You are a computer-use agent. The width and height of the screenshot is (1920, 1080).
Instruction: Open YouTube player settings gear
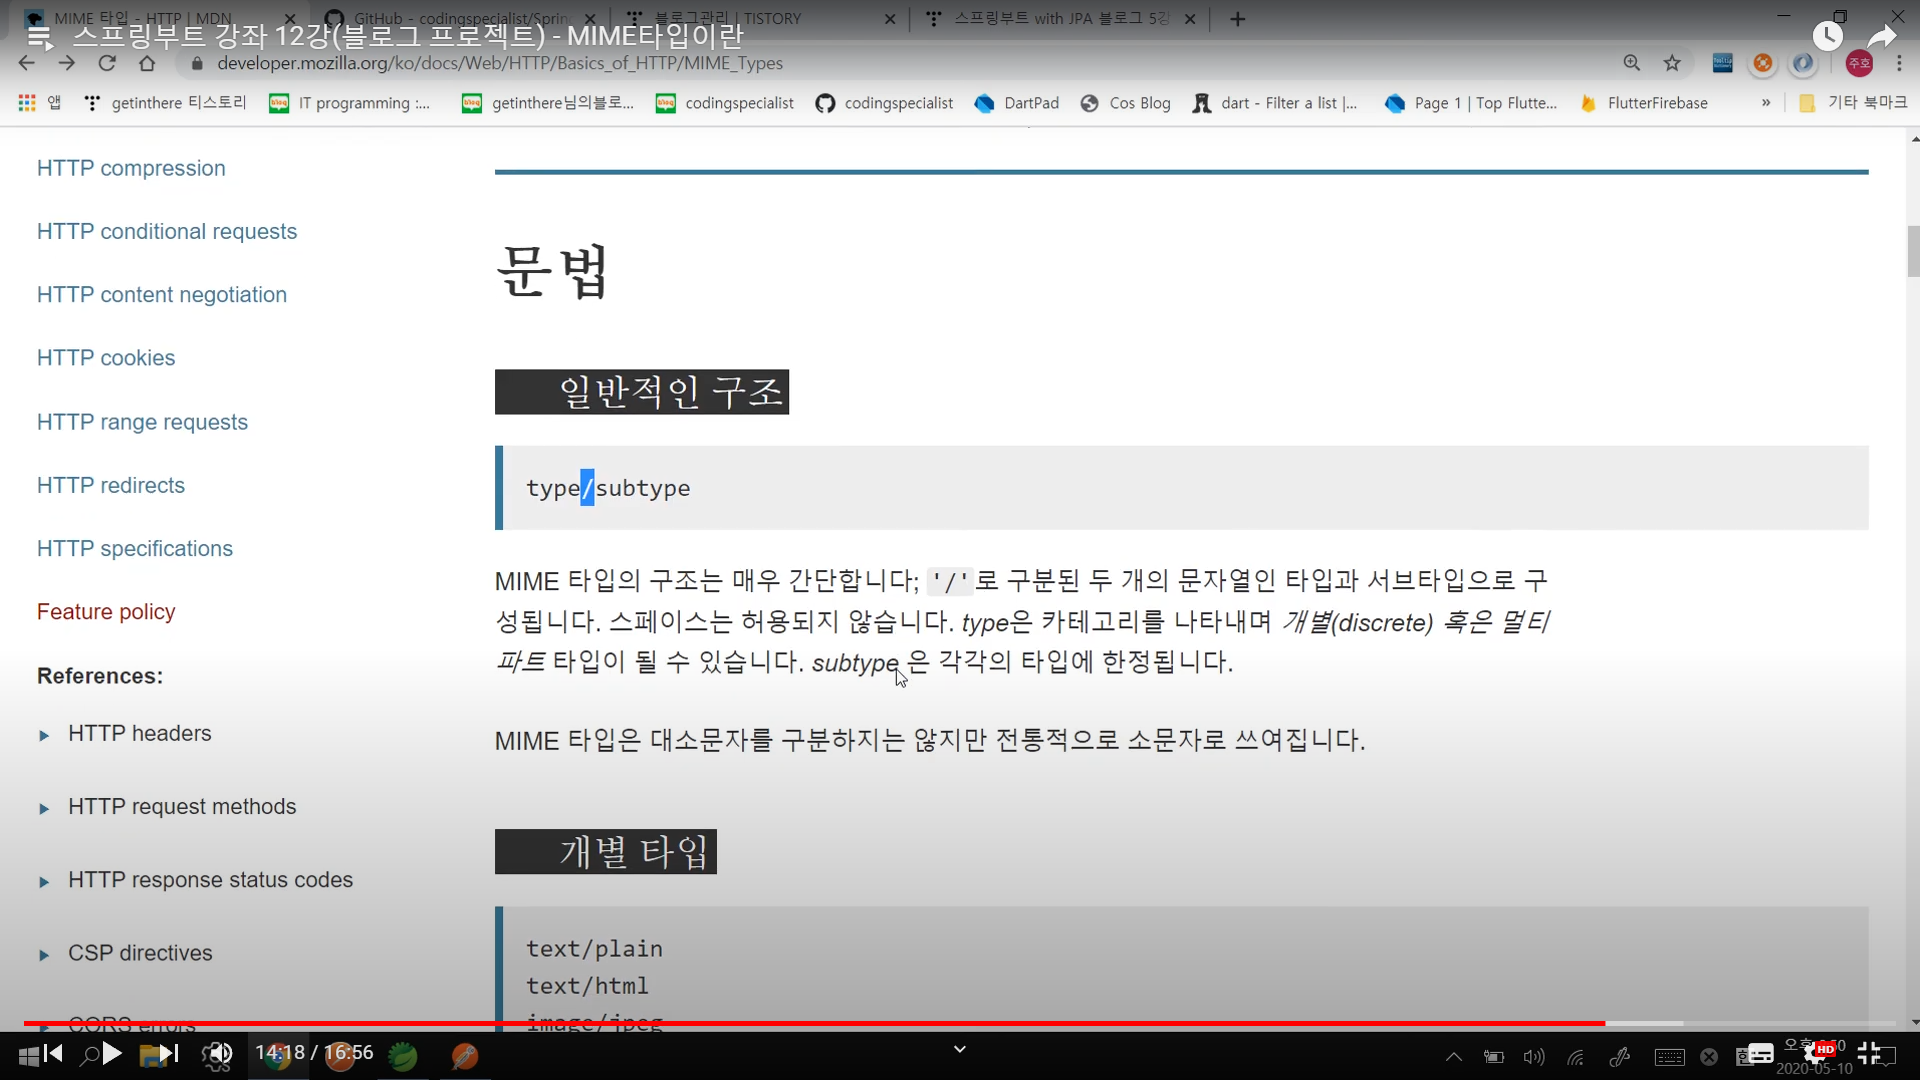pyautogui.click(x=1815, y=1053)
